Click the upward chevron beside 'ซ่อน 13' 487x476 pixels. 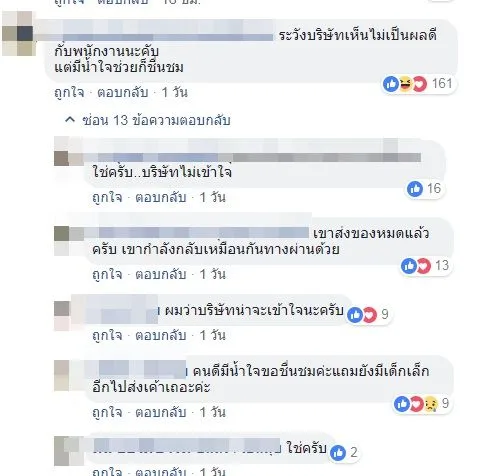(x=70, y=120)
